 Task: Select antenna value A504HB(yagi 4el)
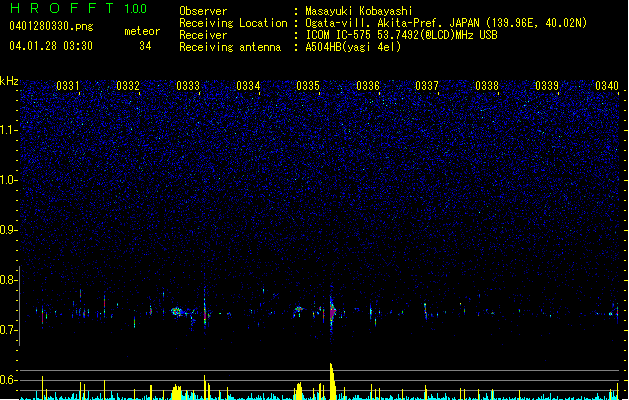[353, 47]
